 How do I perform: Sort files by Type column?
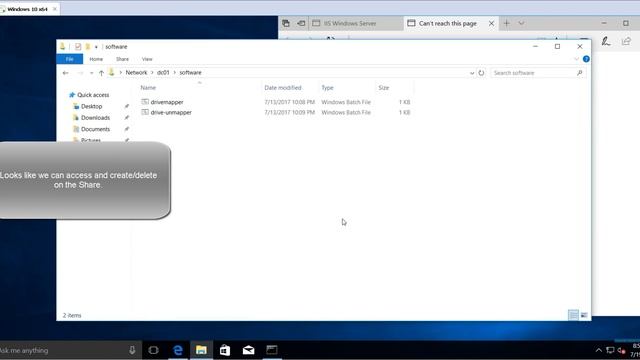pyautogui.click(x=327, y=88)
